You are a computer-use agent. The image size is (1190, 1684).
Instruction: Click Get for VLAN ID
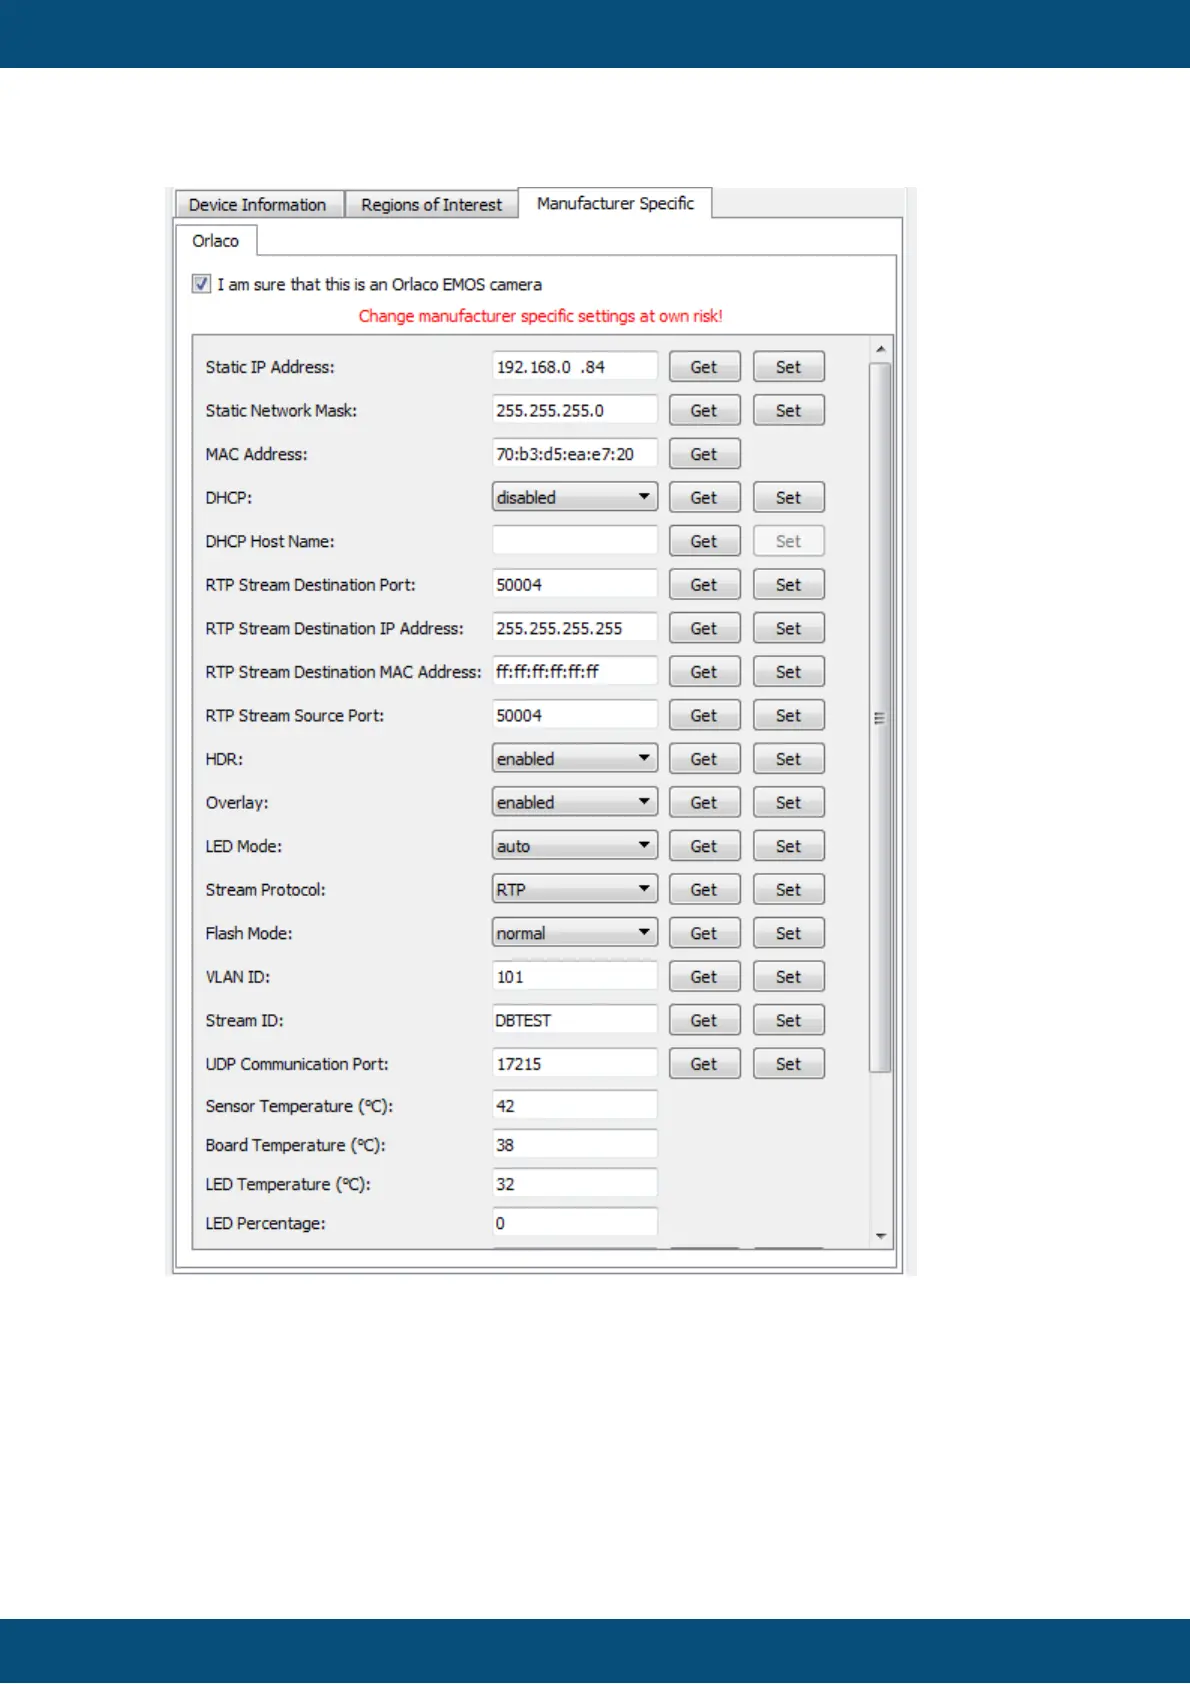(x=704, y=977)
